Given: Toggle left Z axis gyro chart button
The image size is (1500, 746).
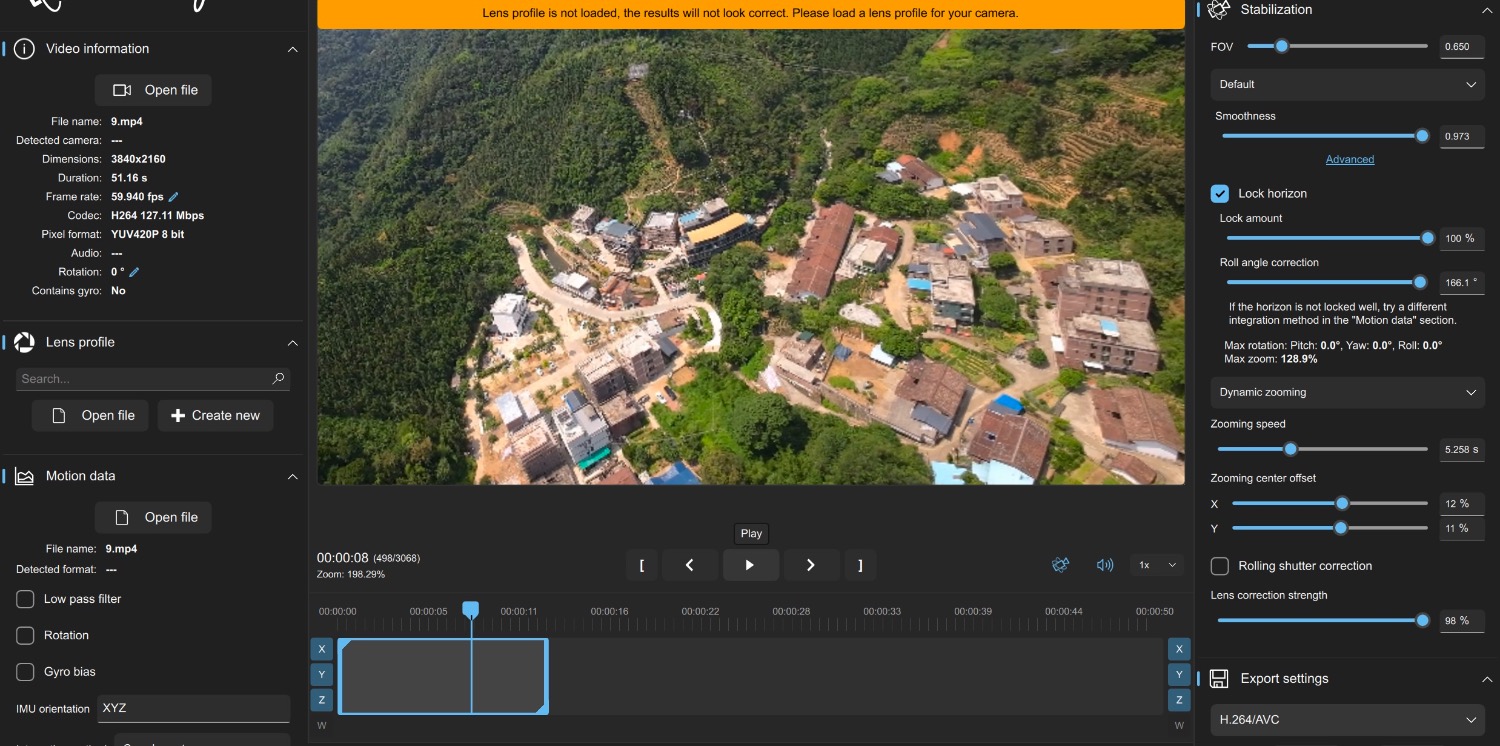Looking at the screenshot, I should point(322,700).
